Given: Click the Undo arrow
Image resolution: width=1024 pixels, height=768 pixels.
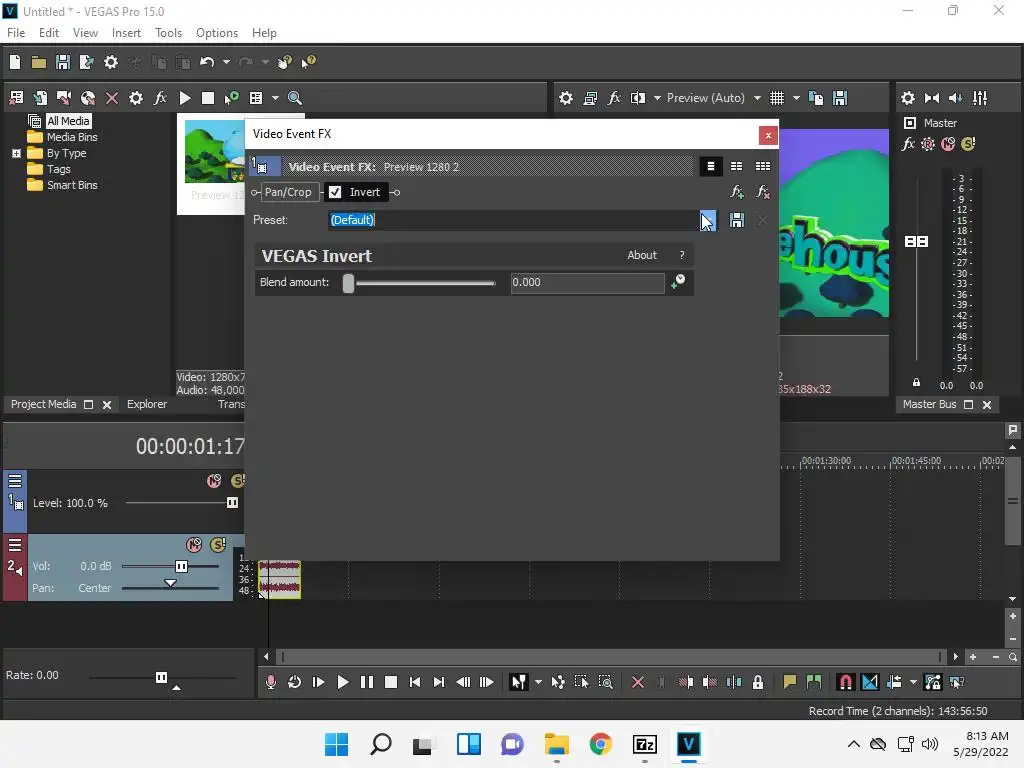Looking at the screenshot, I should (207, 62).
